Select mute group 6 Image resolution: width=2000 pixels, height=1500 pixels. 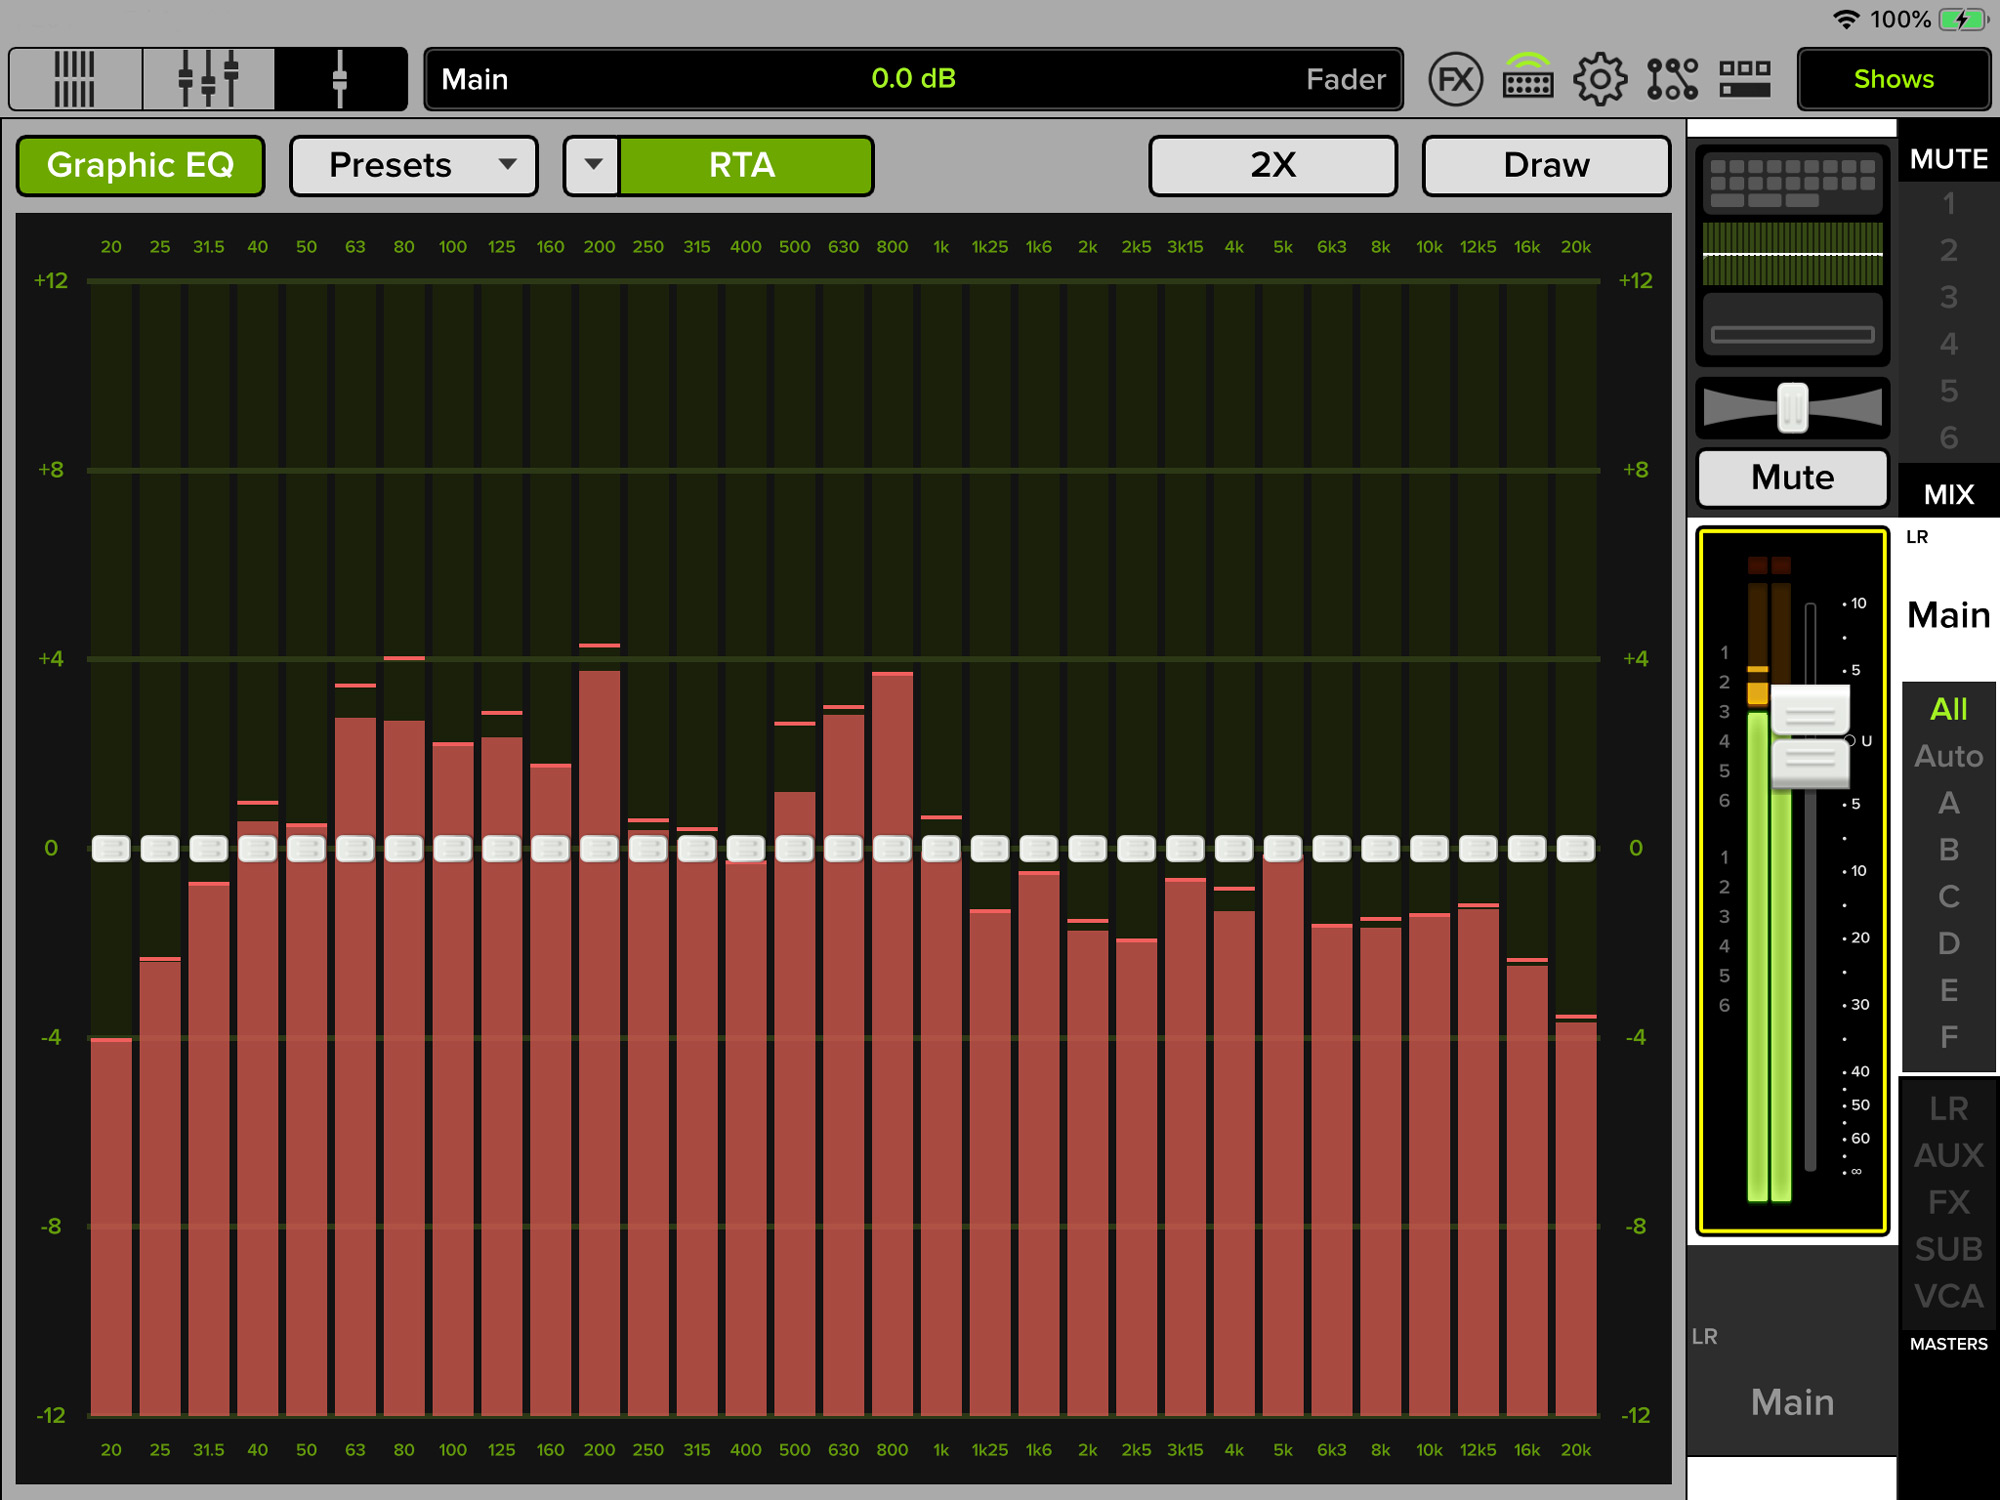pyautogui.click(x=1948, y=438)
